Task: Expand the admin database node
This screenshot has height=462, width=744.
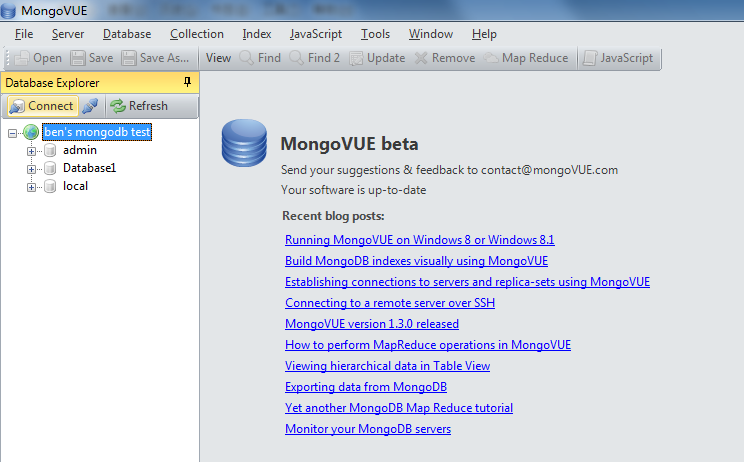Action: coord(31,151)
